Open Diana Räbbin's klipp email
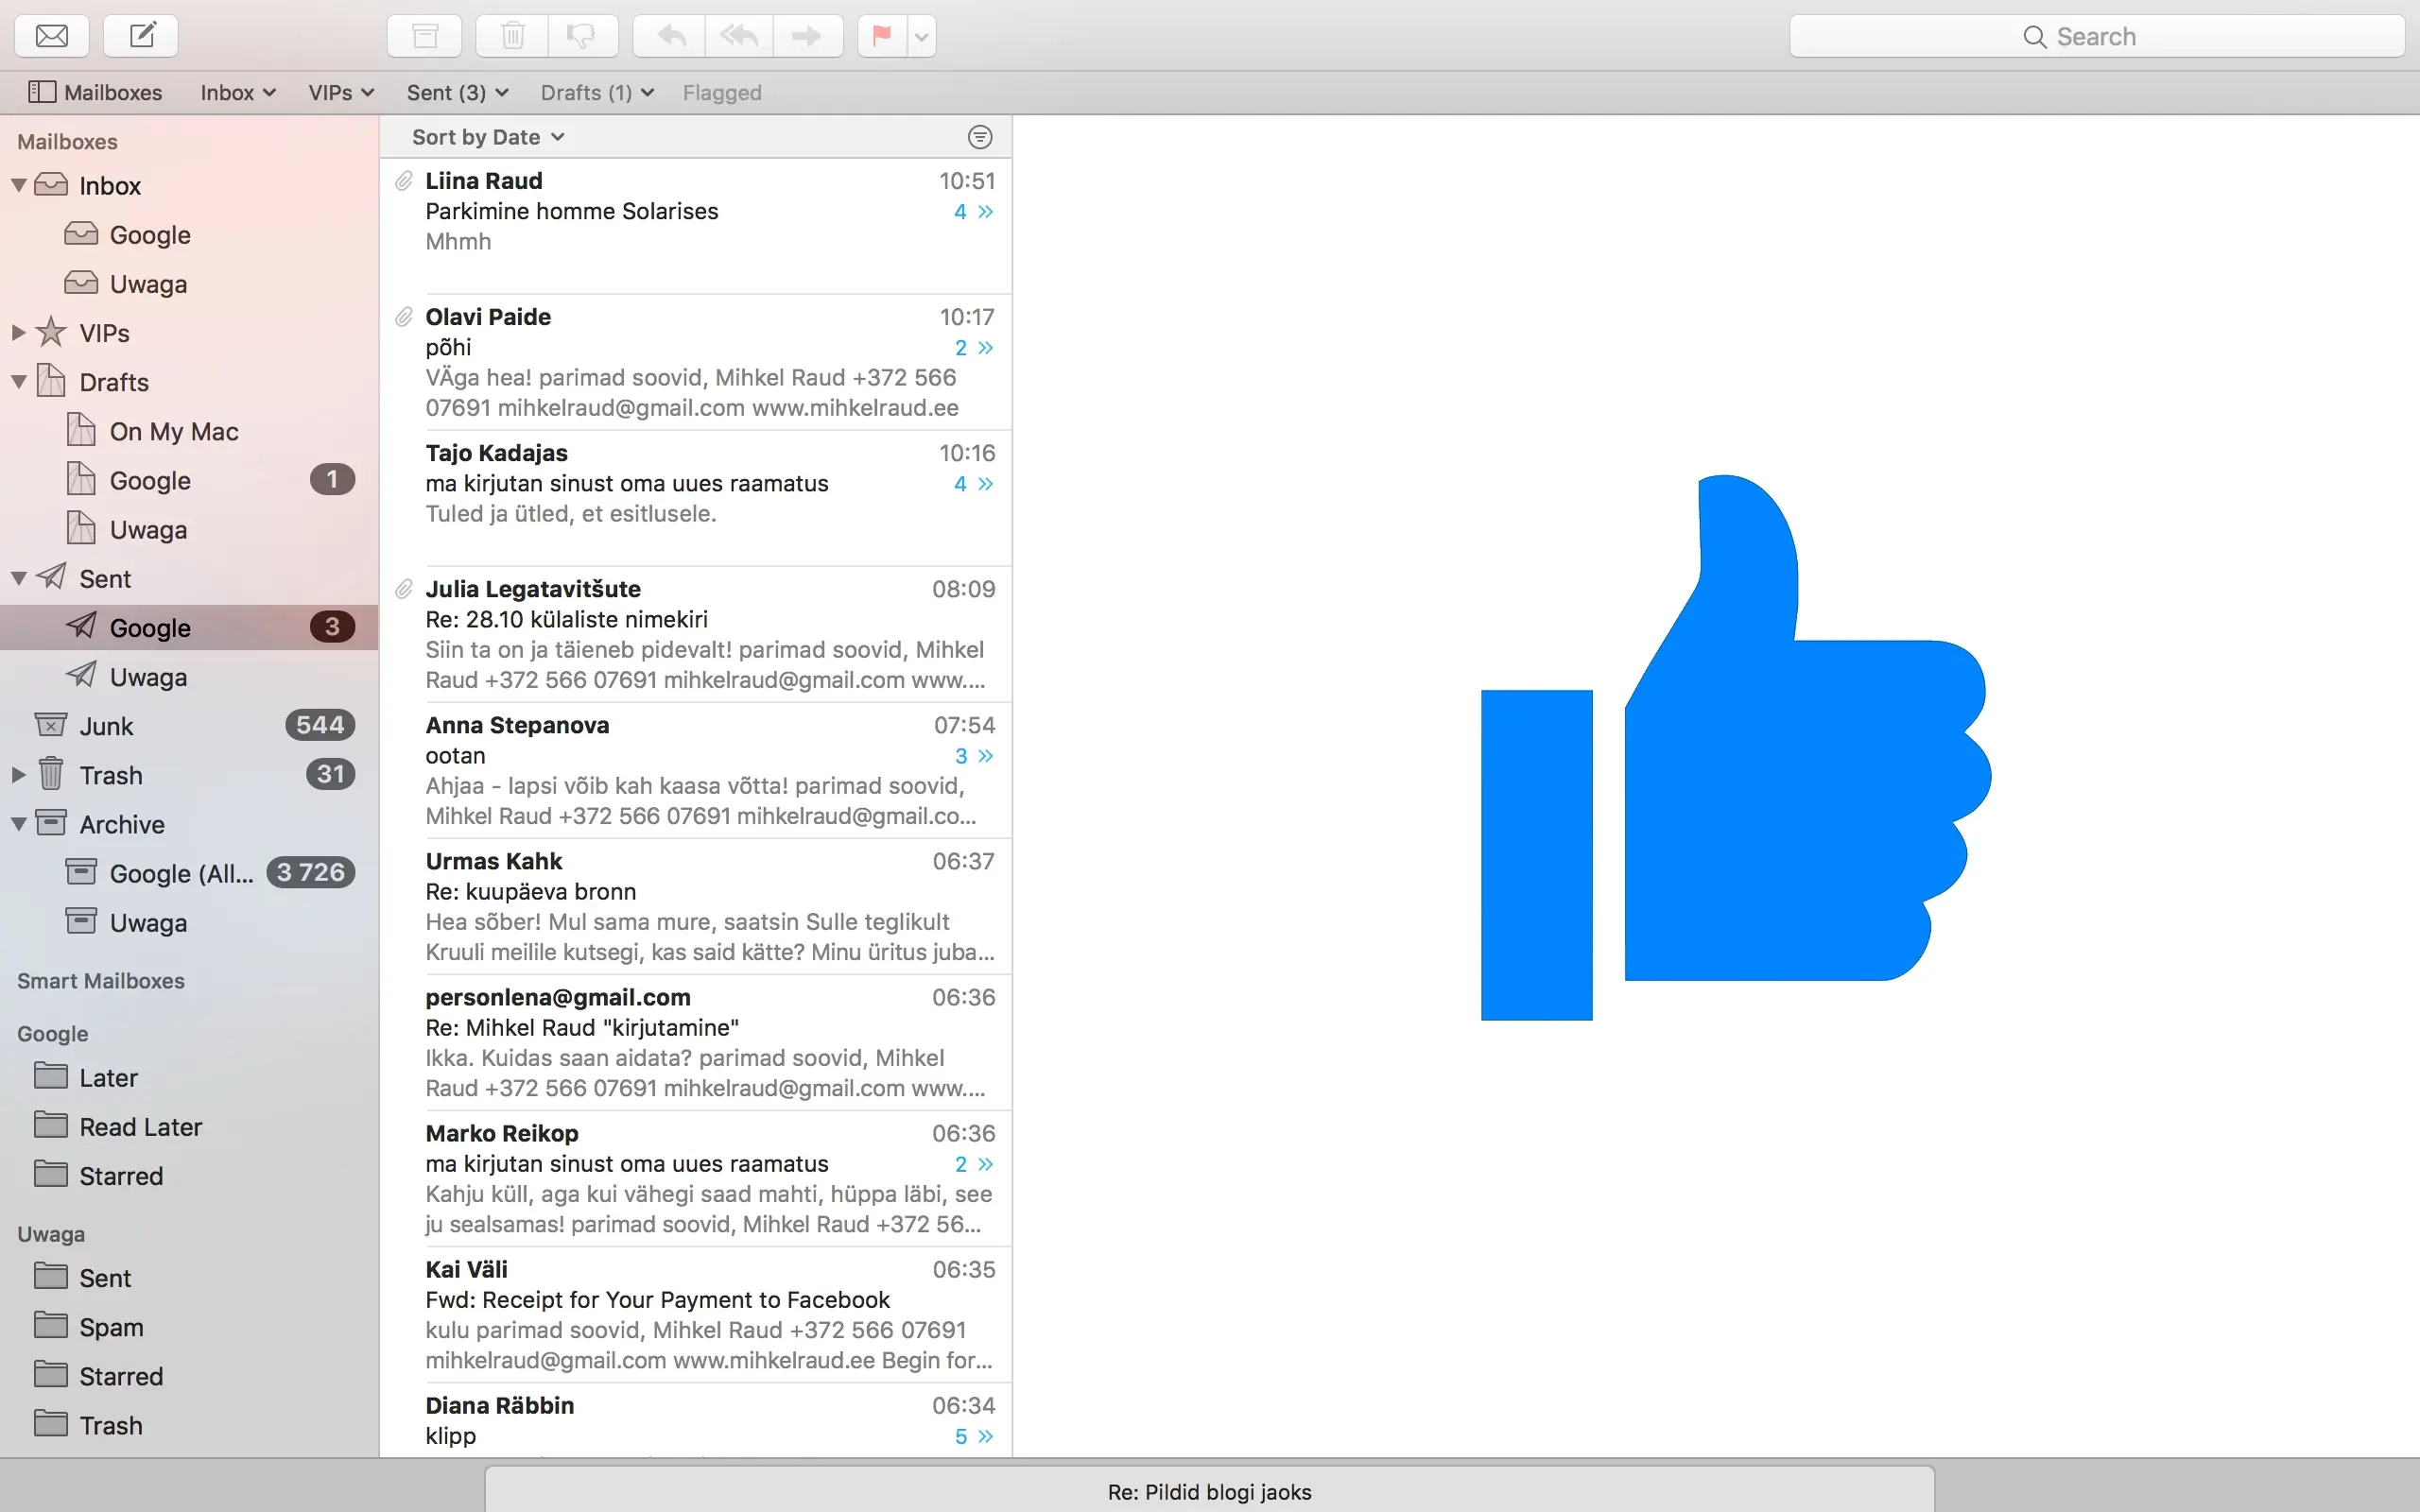This screenshot has height=1512, width=2420. [x=696, y=1420]
